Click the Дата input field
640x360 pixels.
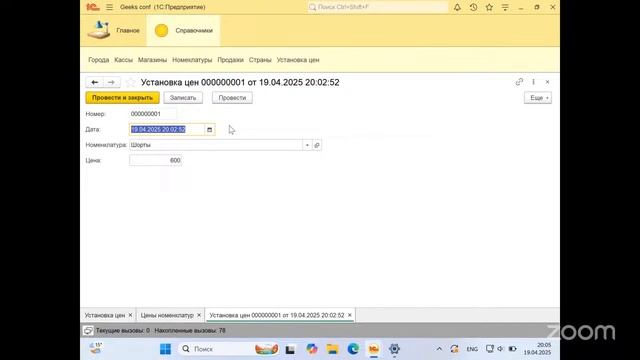(x=167, y=129)
